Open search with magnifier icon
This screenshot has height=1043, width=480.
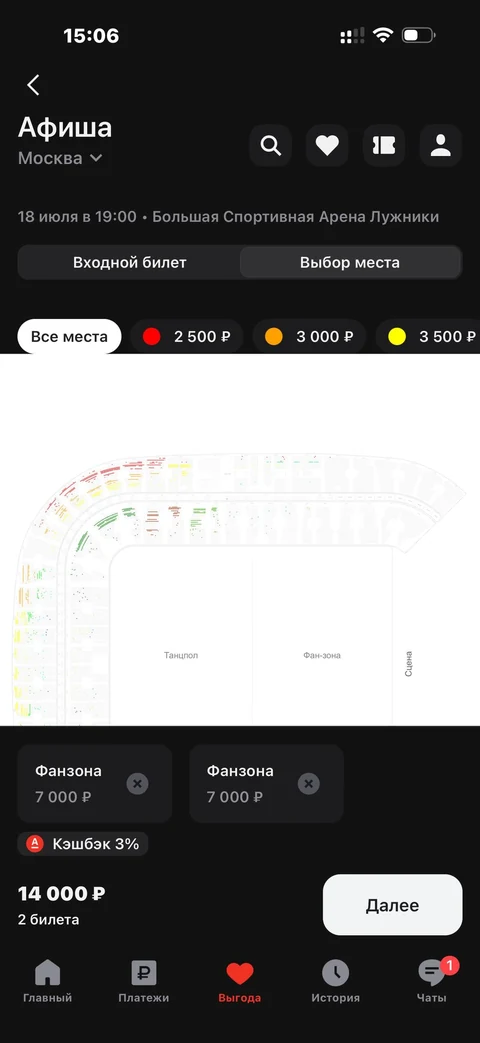271,145
